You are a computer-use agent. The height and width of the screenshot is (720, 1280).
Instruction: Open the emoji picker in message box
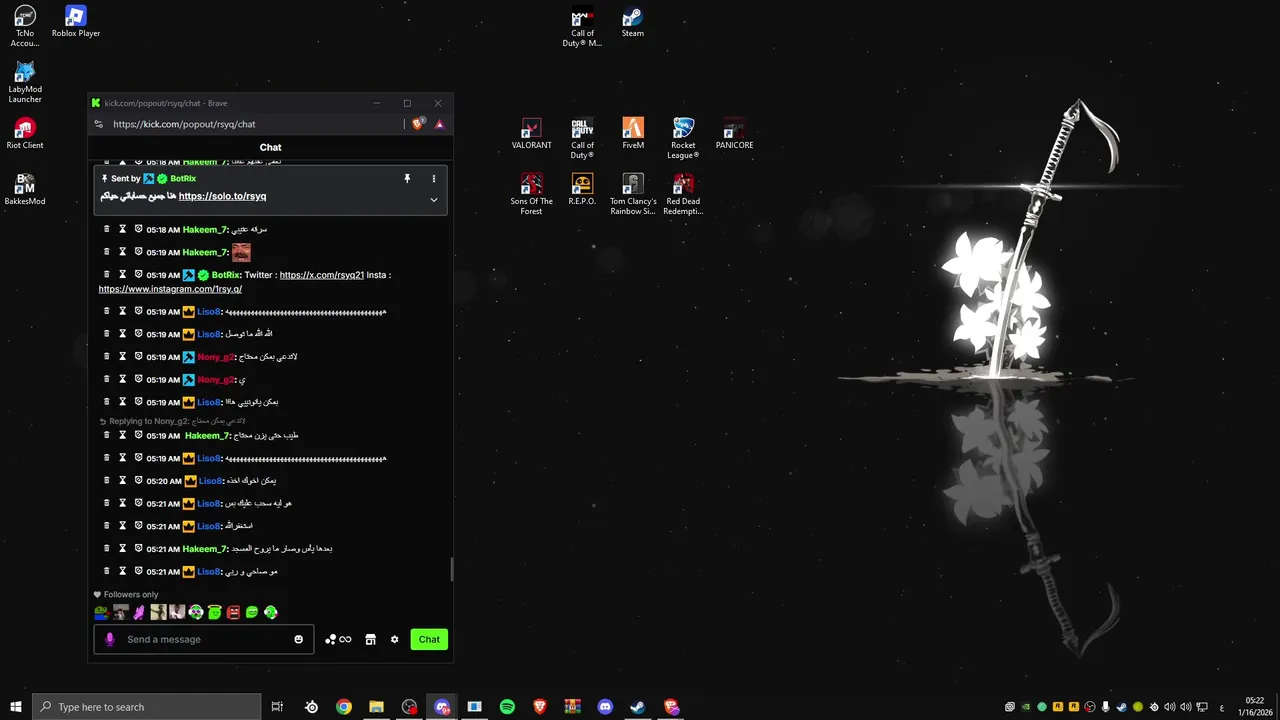[298, 639]
